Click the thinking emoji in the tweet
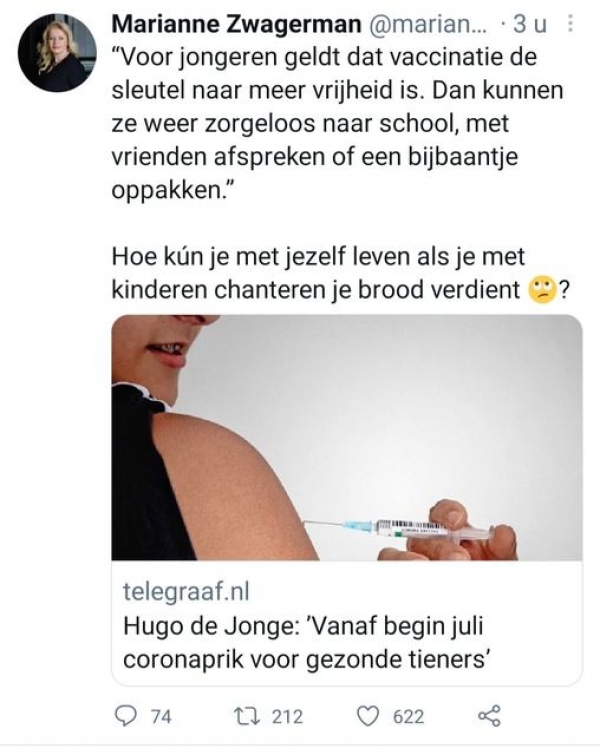 click(542, 290)
